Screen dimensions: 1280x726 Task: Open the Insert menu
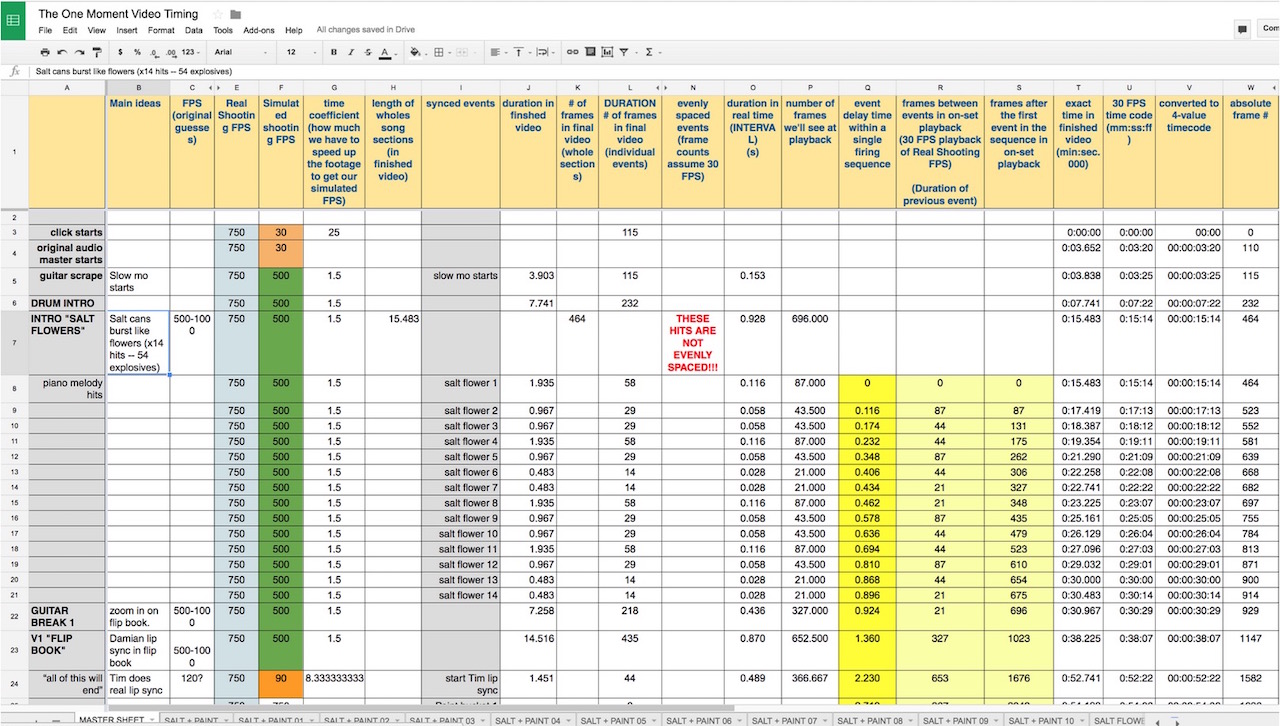(127, 31)
